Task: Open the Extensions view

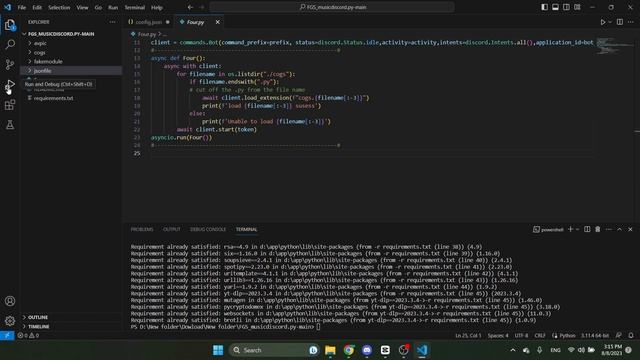Action: (x=10, y=105)
